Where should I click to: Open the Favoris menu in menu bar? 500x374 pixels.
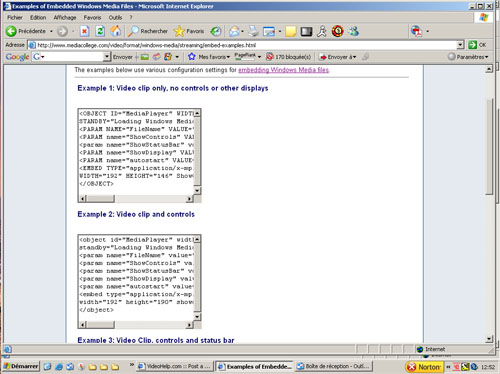(92, 17)
